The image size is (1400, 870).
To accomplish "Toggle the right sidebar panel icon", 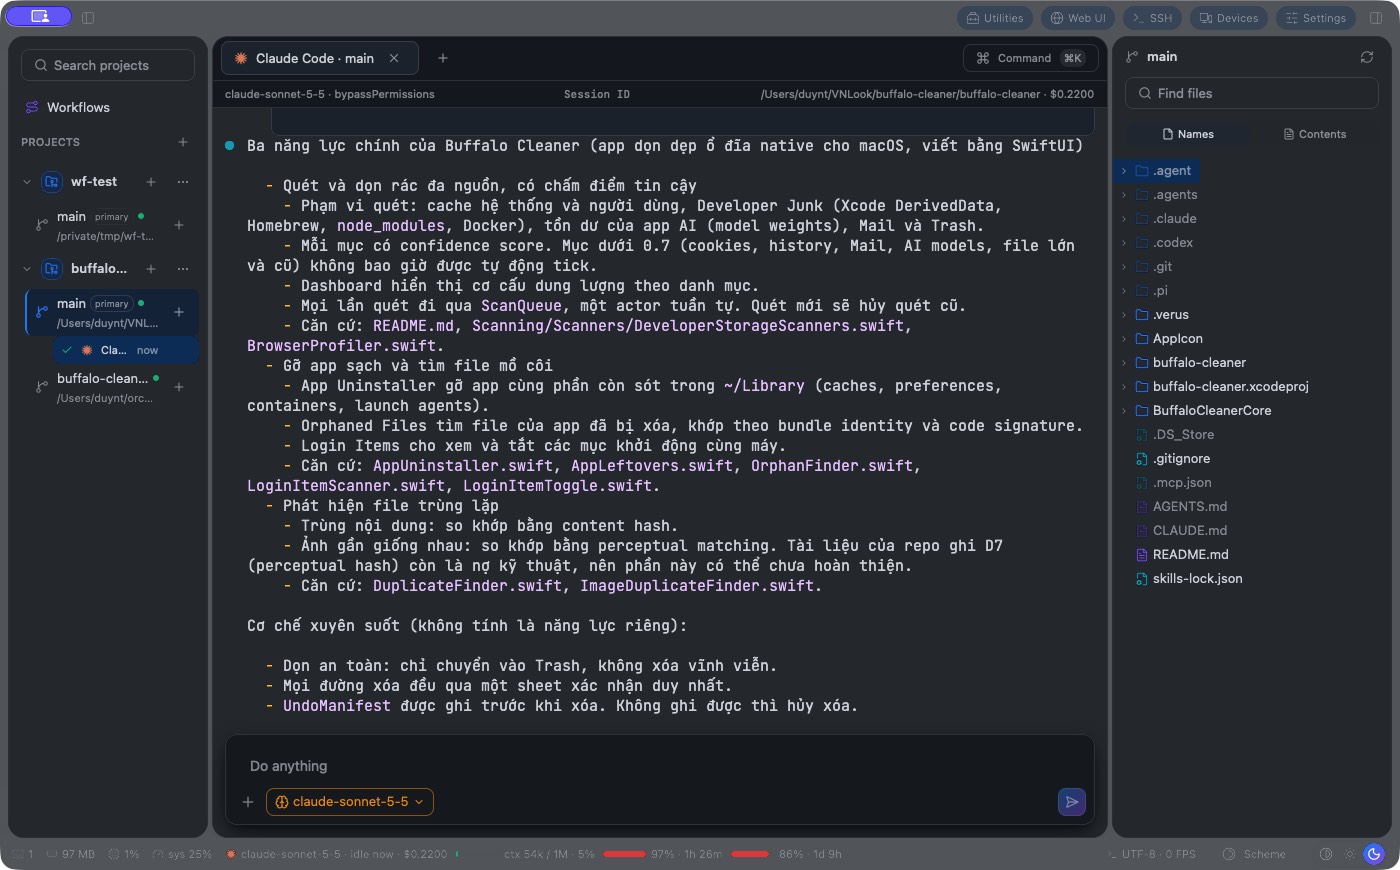I will click(x=1376, y=18).
